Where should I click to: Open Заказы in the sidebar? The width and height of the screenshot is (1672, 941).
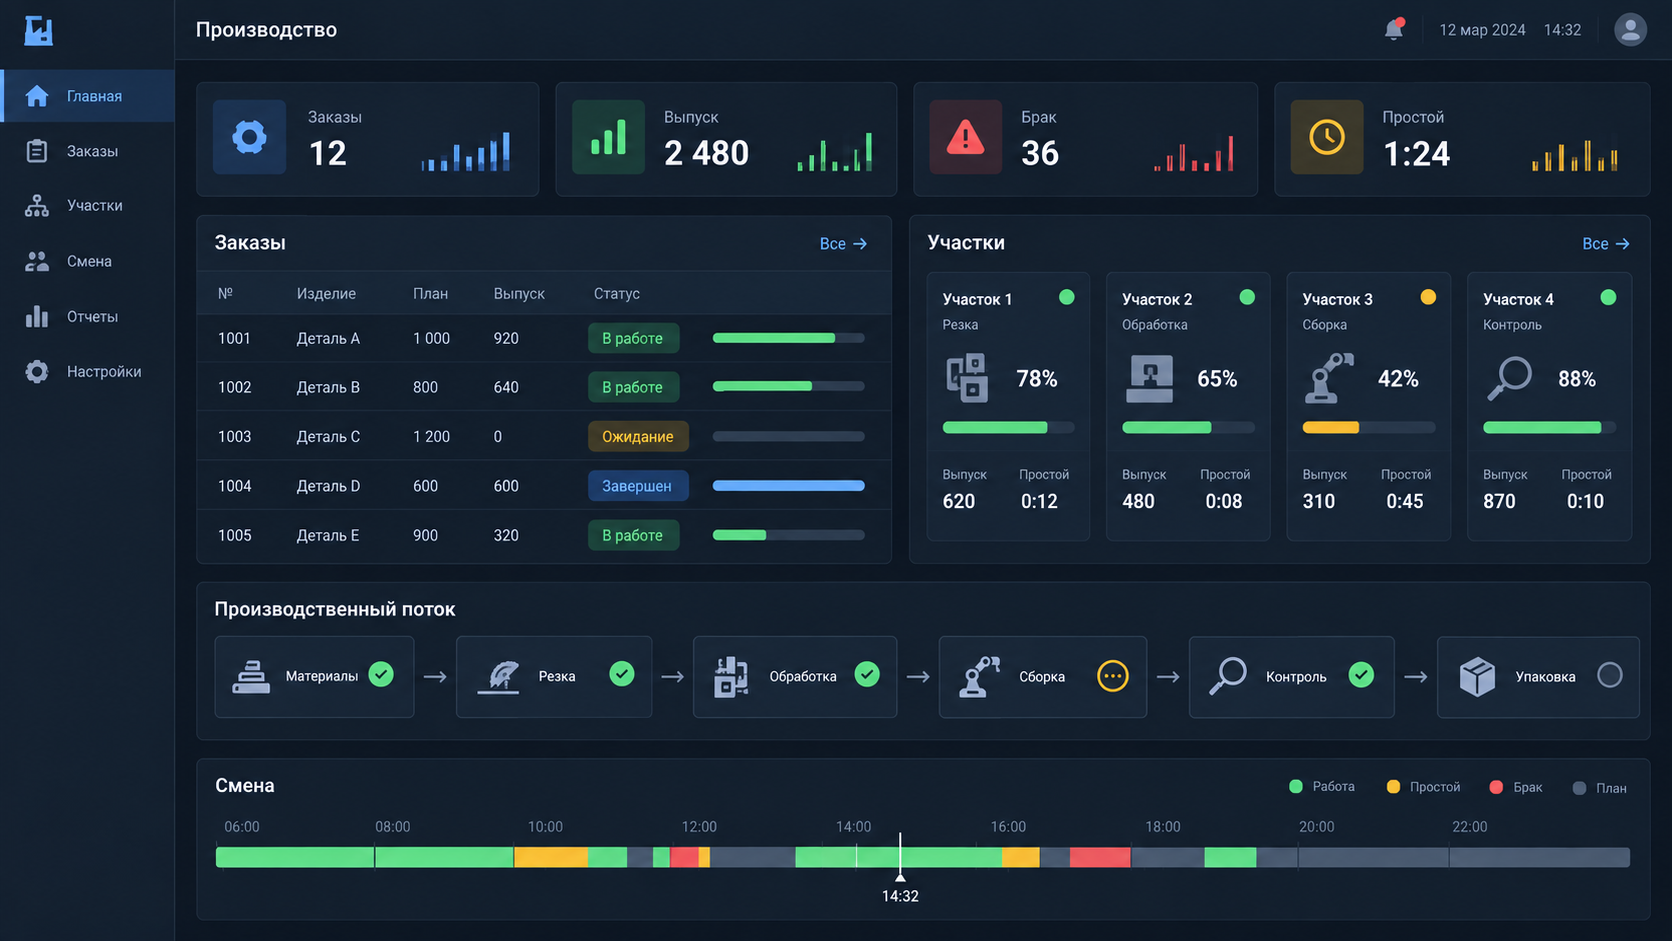pos(88,151)
